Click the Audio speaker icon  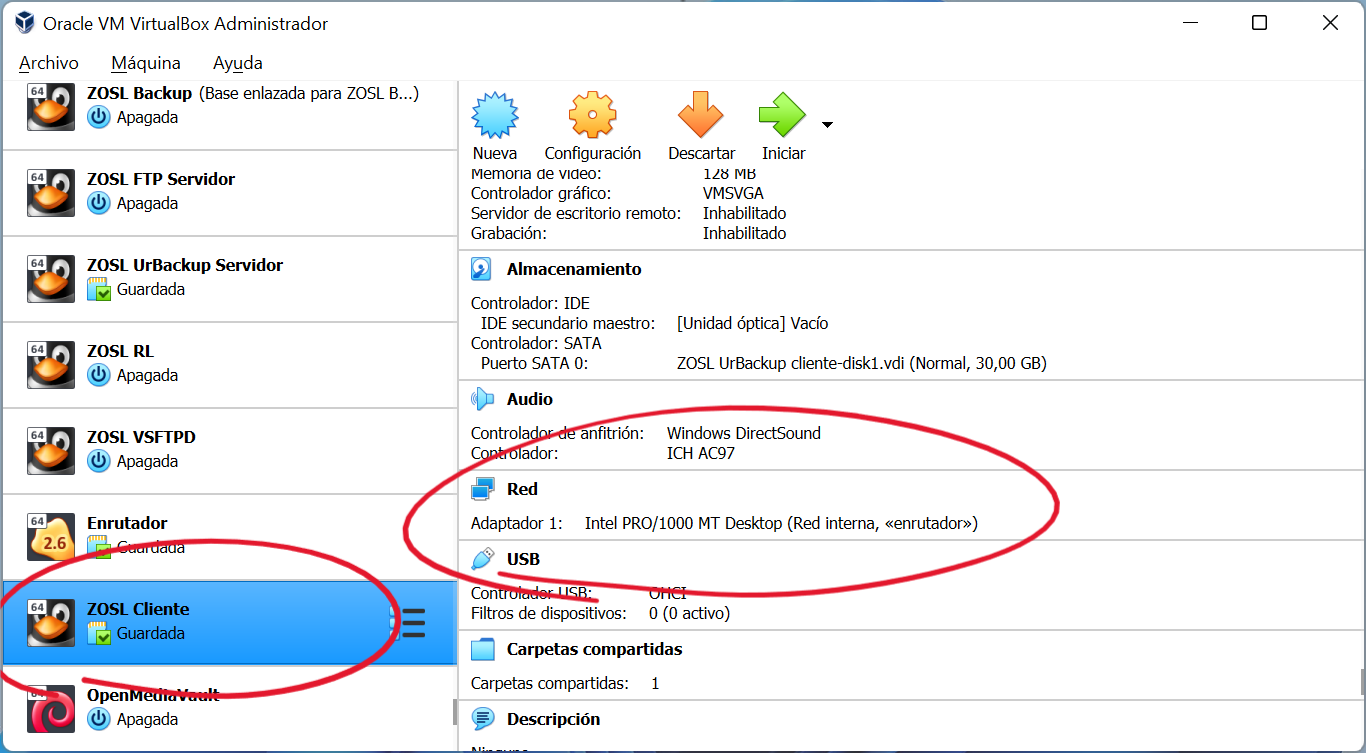click(x=483, y=400)
